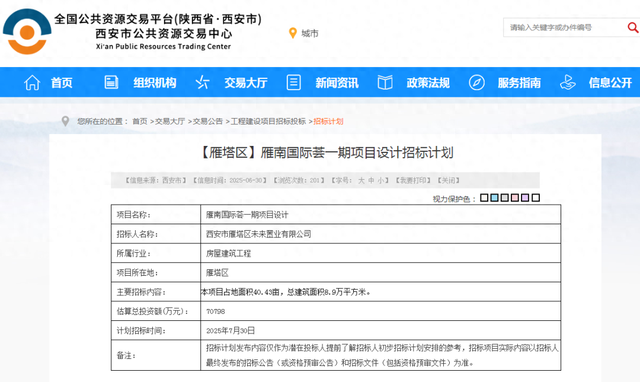Viewport: 640px width, 382px height.
Task: Click the compass icon beside 服务指南
Action: (x=476, y=82)
